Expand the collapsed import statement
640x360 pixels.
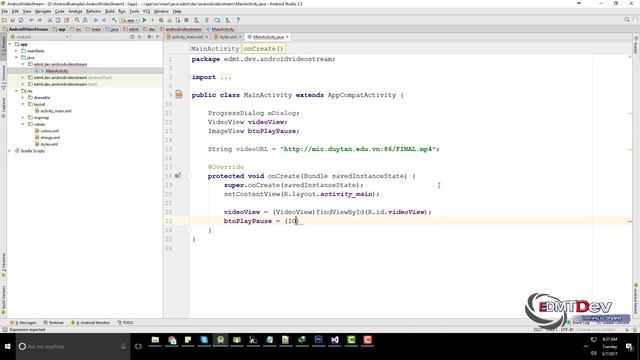pyautogui.click(x=225, y=77)
